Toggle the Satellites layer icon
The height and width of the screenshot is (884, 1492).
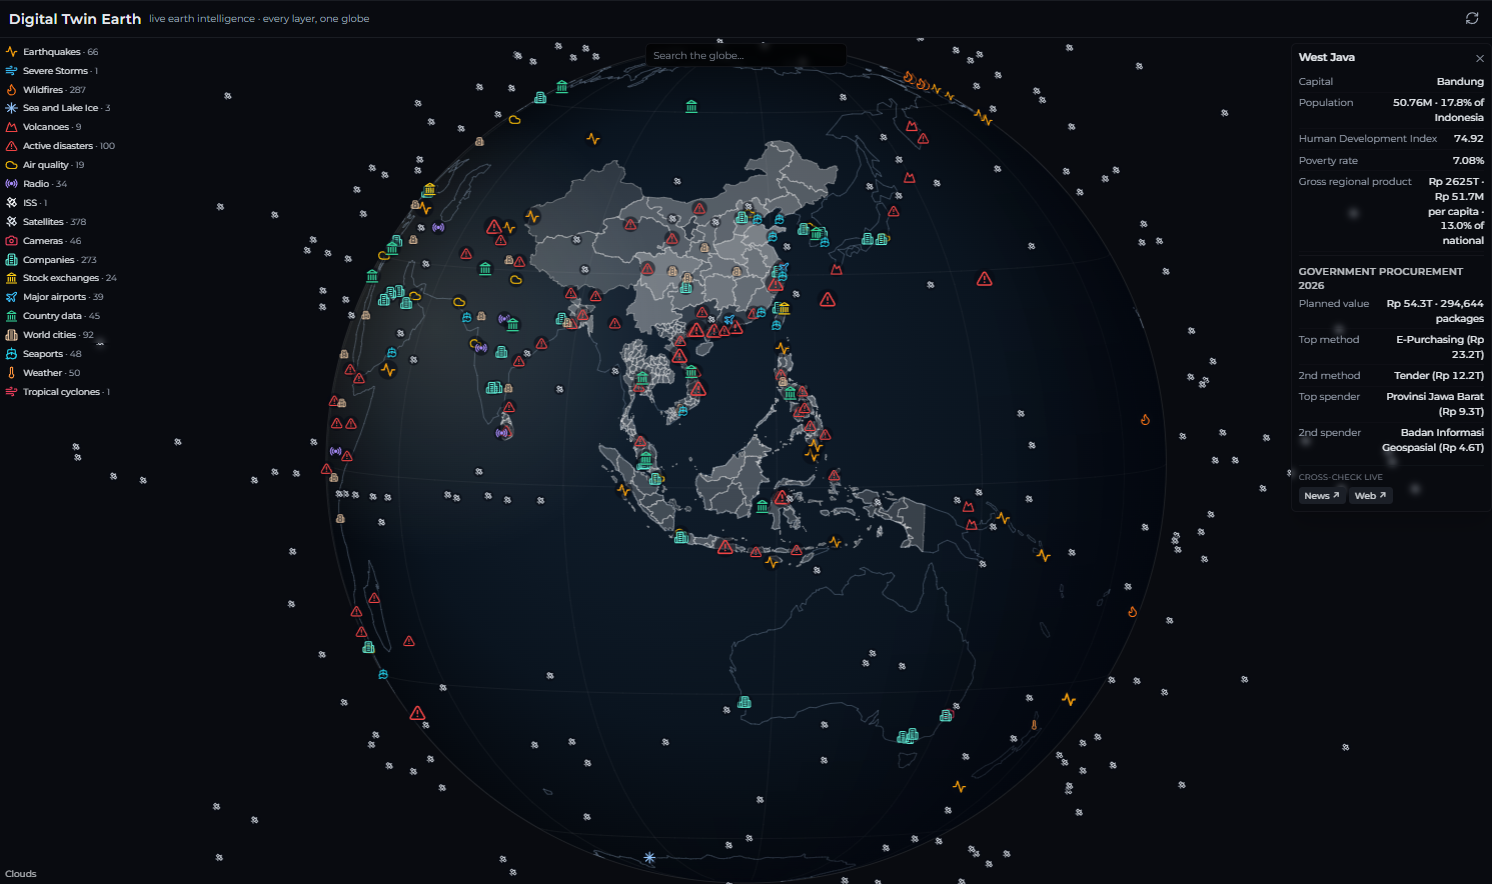click(x=12, y=222)
